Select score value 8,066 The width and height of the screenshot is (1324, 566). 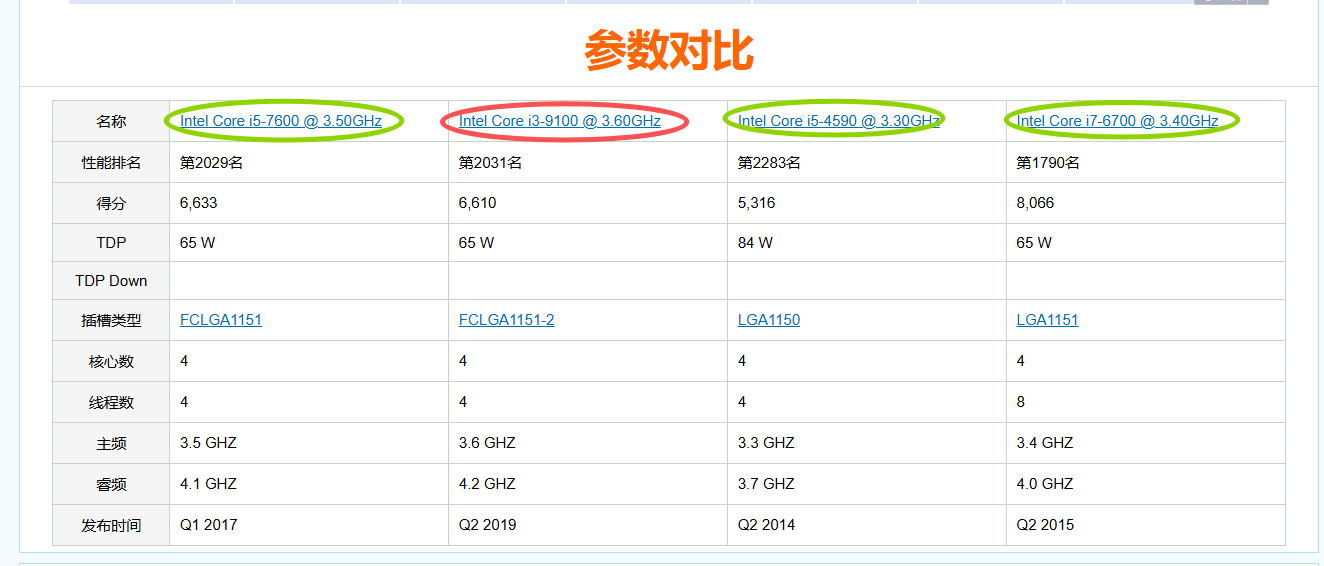click(1036, 203)
